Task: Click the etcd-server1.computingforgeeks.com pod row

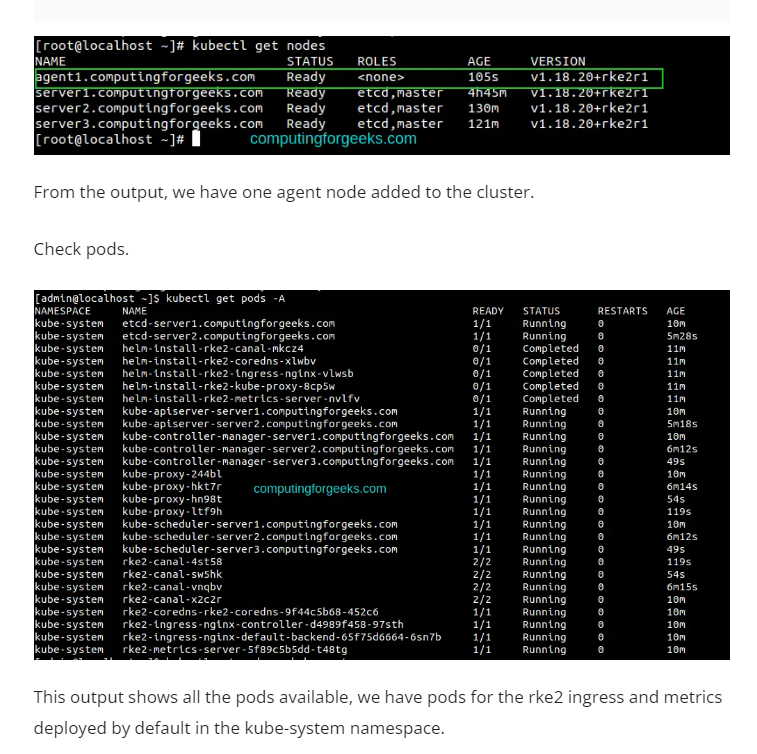Action: click(228, 324)
